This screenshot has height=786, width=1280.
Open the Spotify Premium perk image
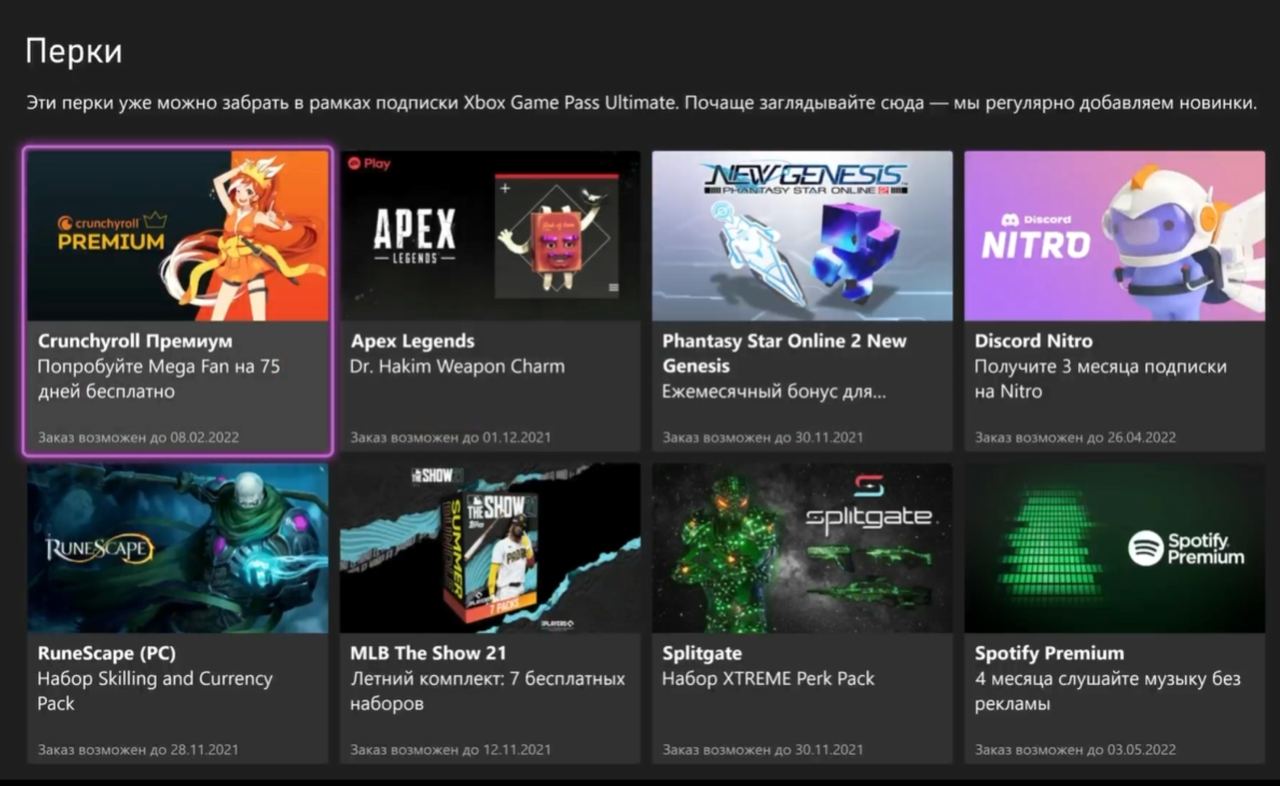coord(1114,548)
